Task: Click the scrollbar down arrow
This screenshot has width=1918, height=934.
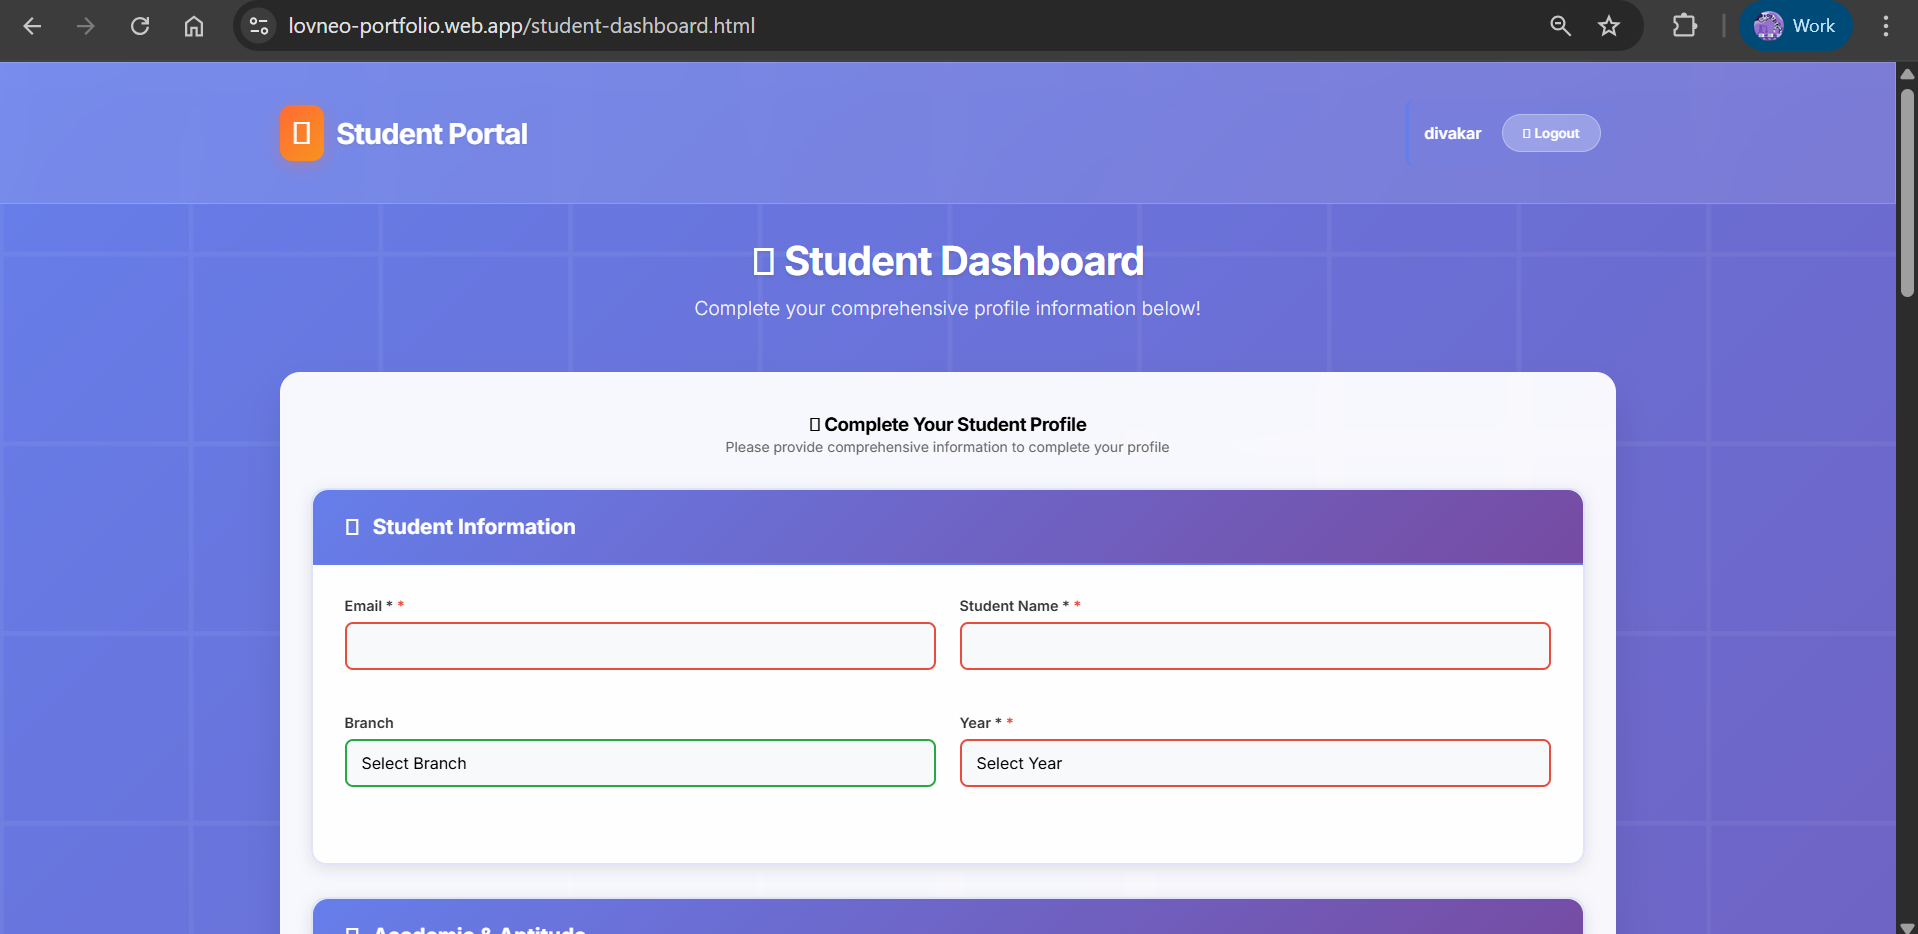Action: click(1907, 925)
